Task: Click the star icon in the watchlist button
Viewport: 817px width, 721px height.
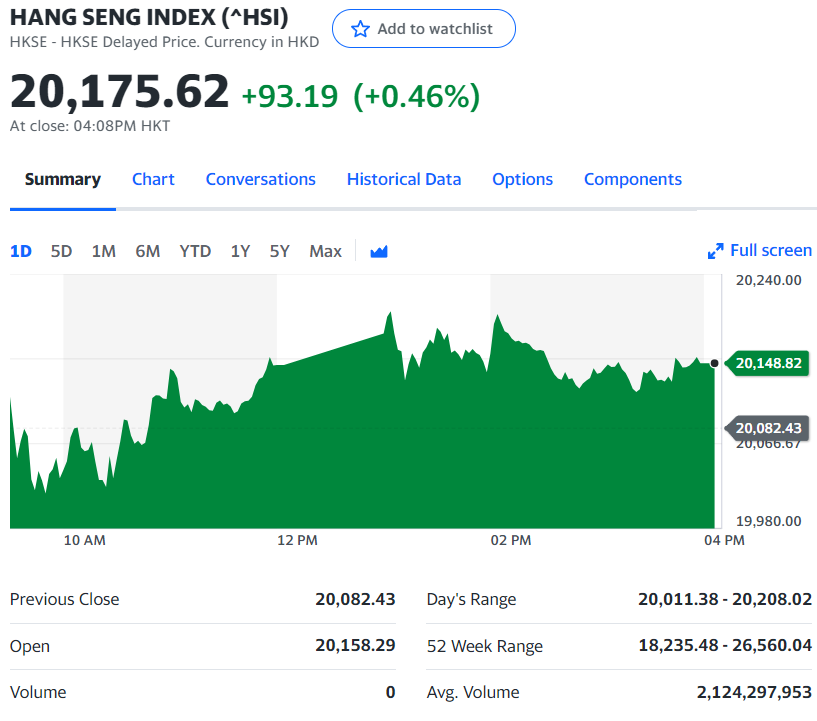Action: pos(360,29)
